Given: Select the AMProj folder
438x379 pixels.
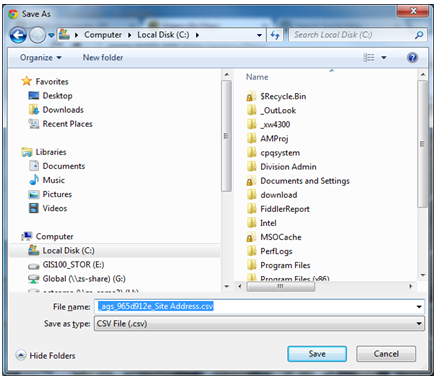Looking at the screenshot, I should pyautogui.click(x=274, y=139).
